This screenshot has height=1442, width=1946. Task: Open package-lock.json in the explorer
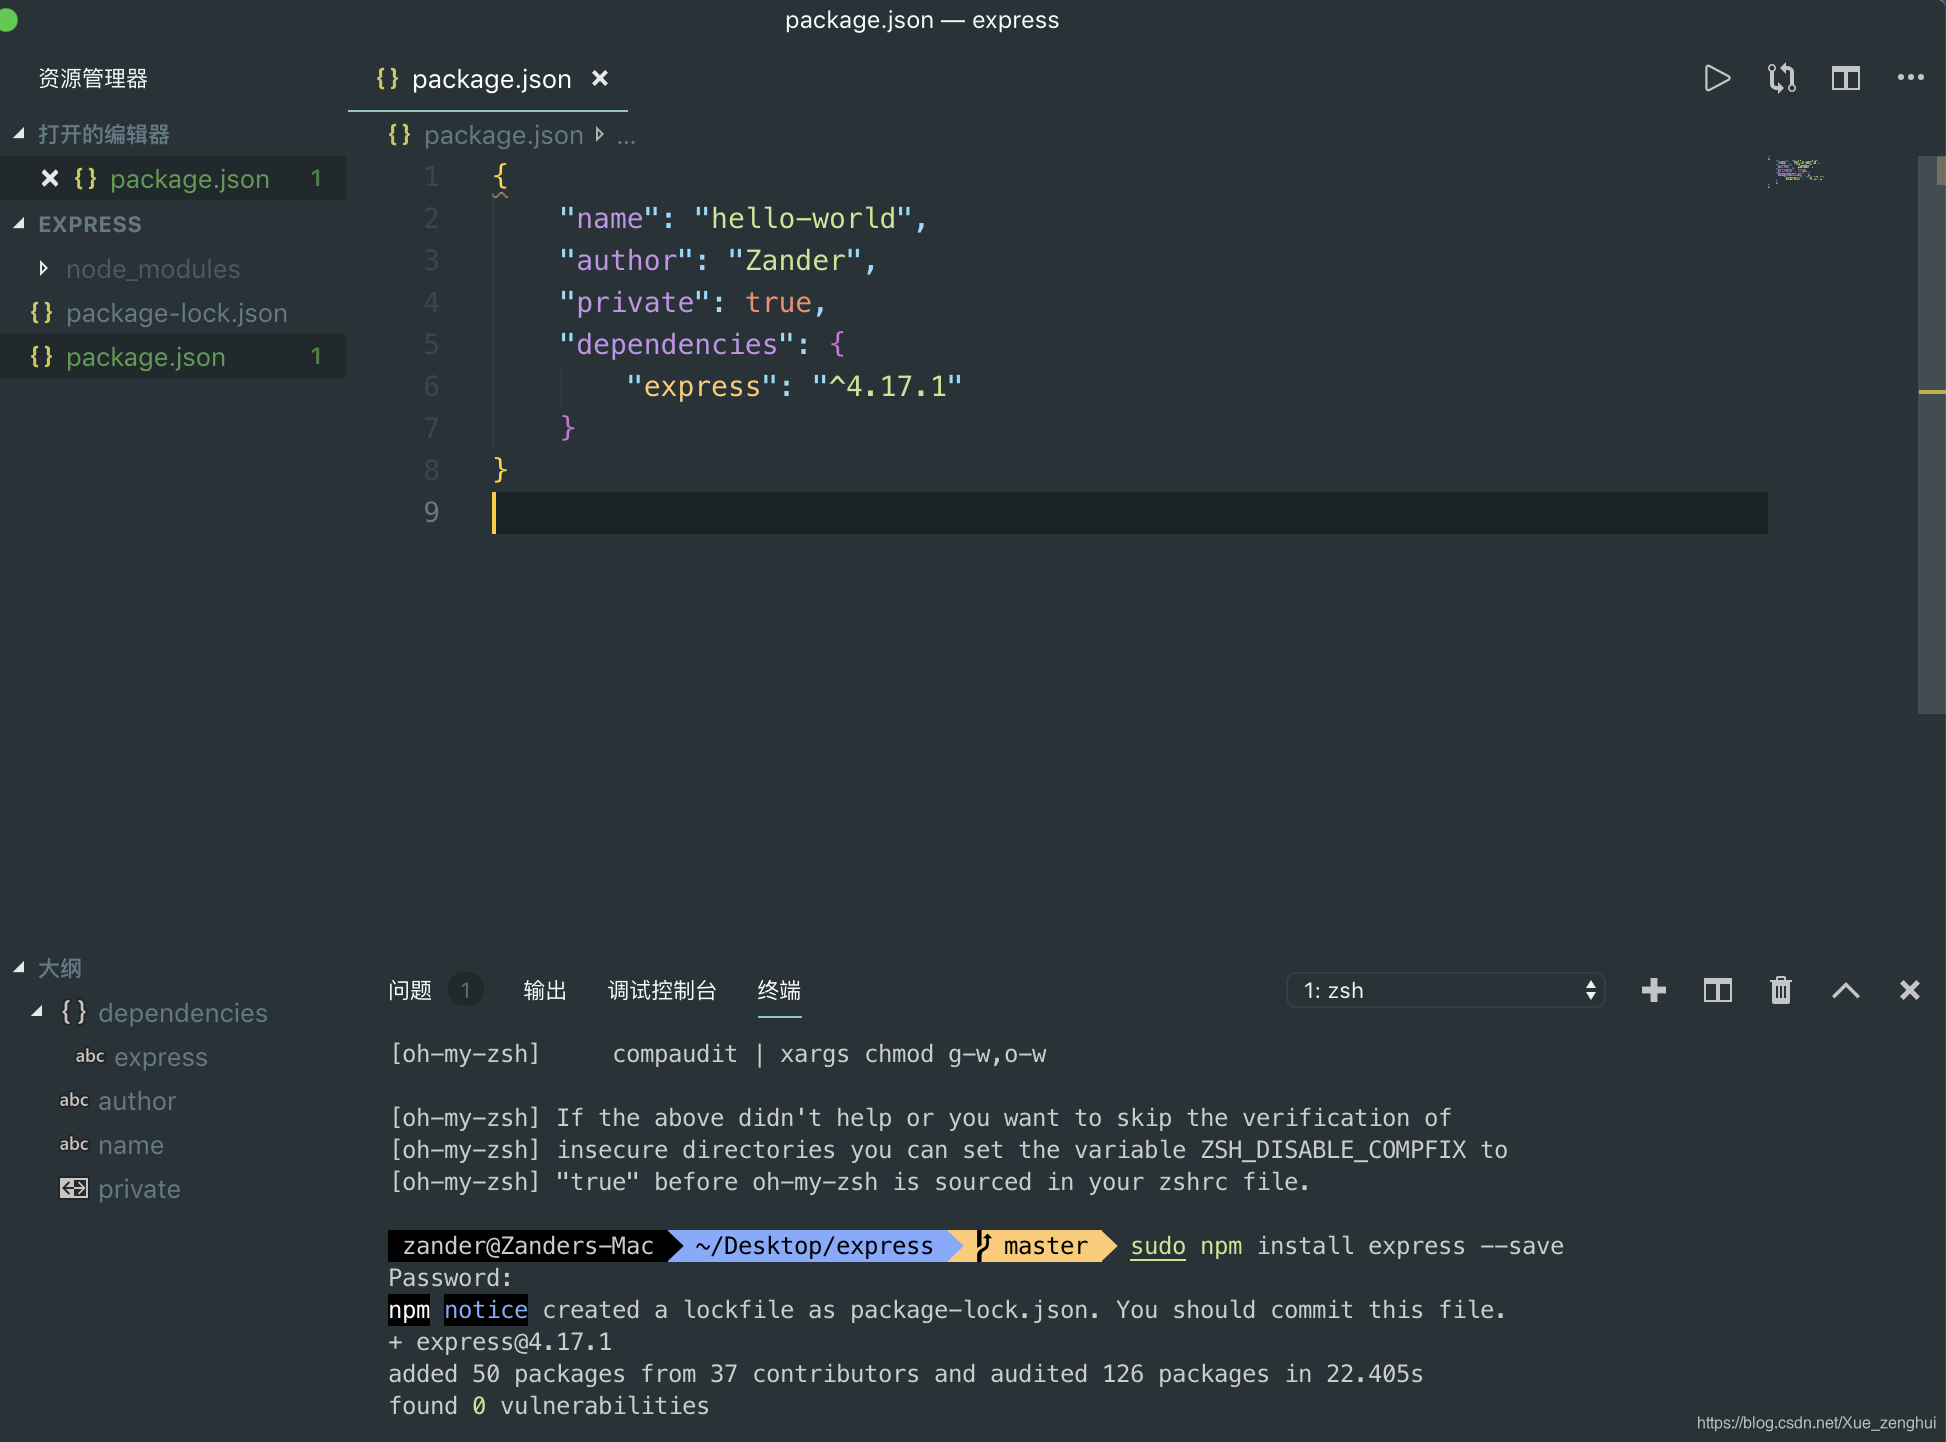176,313
